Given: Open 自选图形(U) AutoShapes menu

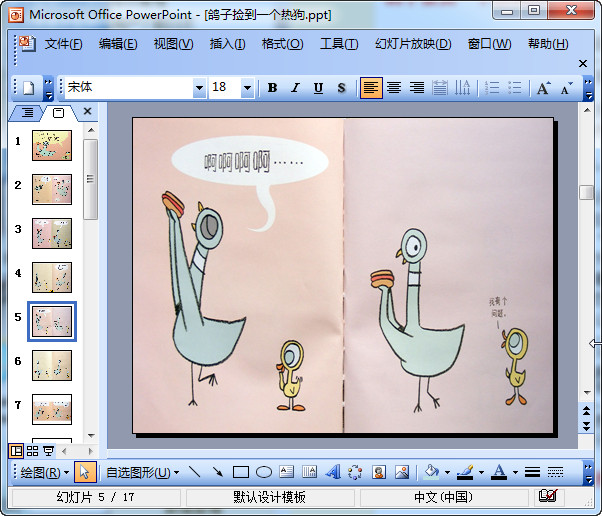Looking at the screenshot, I should [x=142, y=472].
